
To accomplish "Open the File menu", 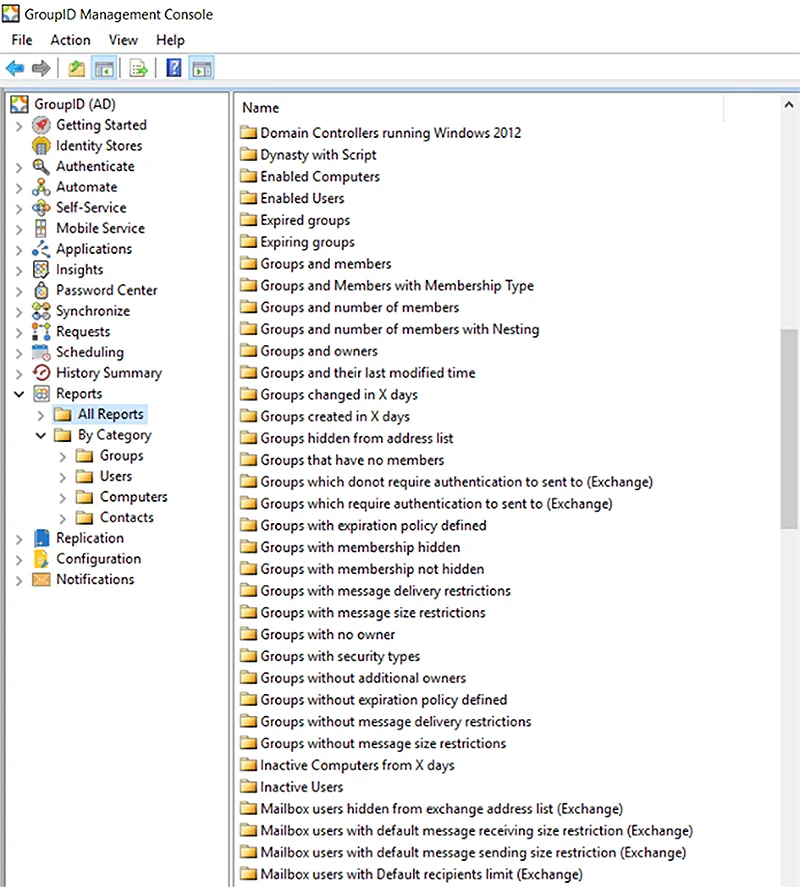I will tap(22, 40).
